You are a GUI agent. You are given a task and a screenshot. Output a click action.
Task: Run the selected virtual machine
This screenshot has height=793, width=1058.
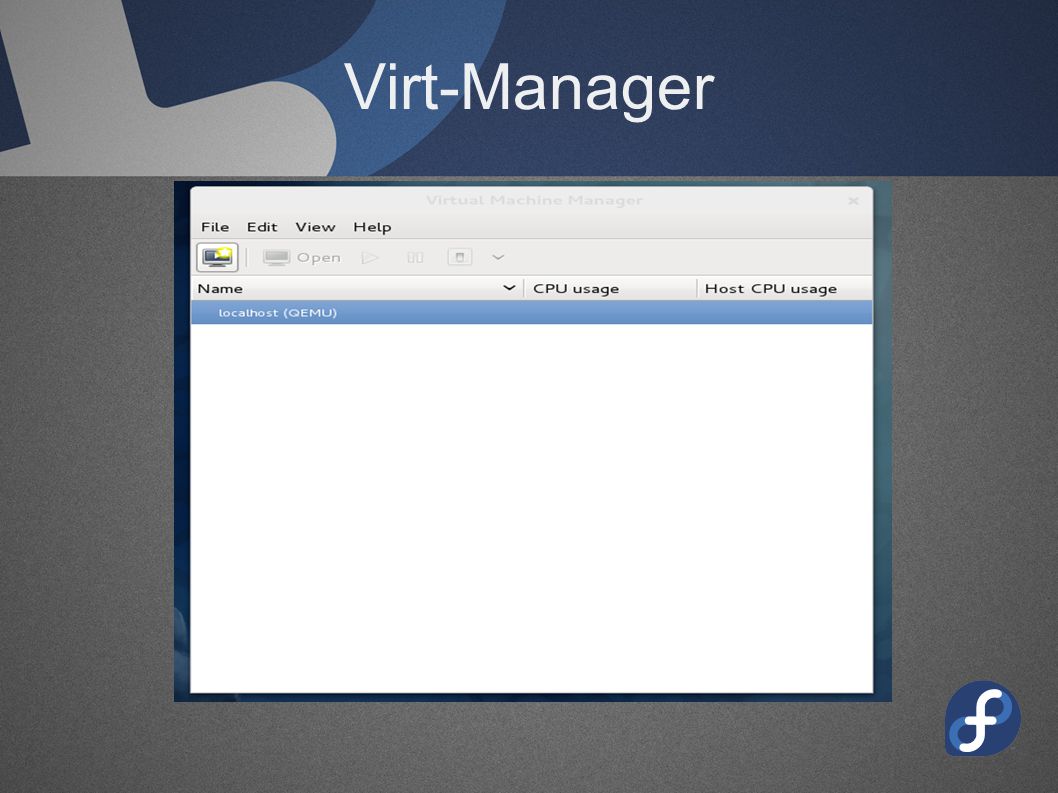(370, 257)
